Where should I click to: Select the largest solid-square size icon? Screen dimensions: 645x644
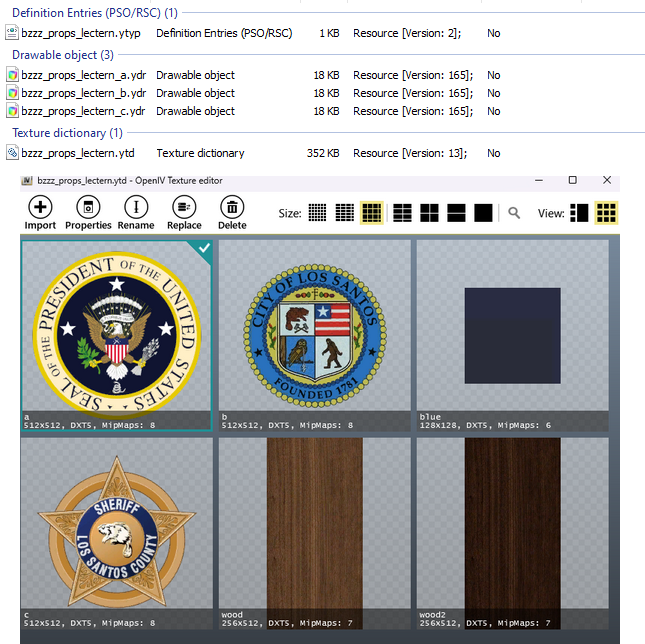tap(483, 213)
